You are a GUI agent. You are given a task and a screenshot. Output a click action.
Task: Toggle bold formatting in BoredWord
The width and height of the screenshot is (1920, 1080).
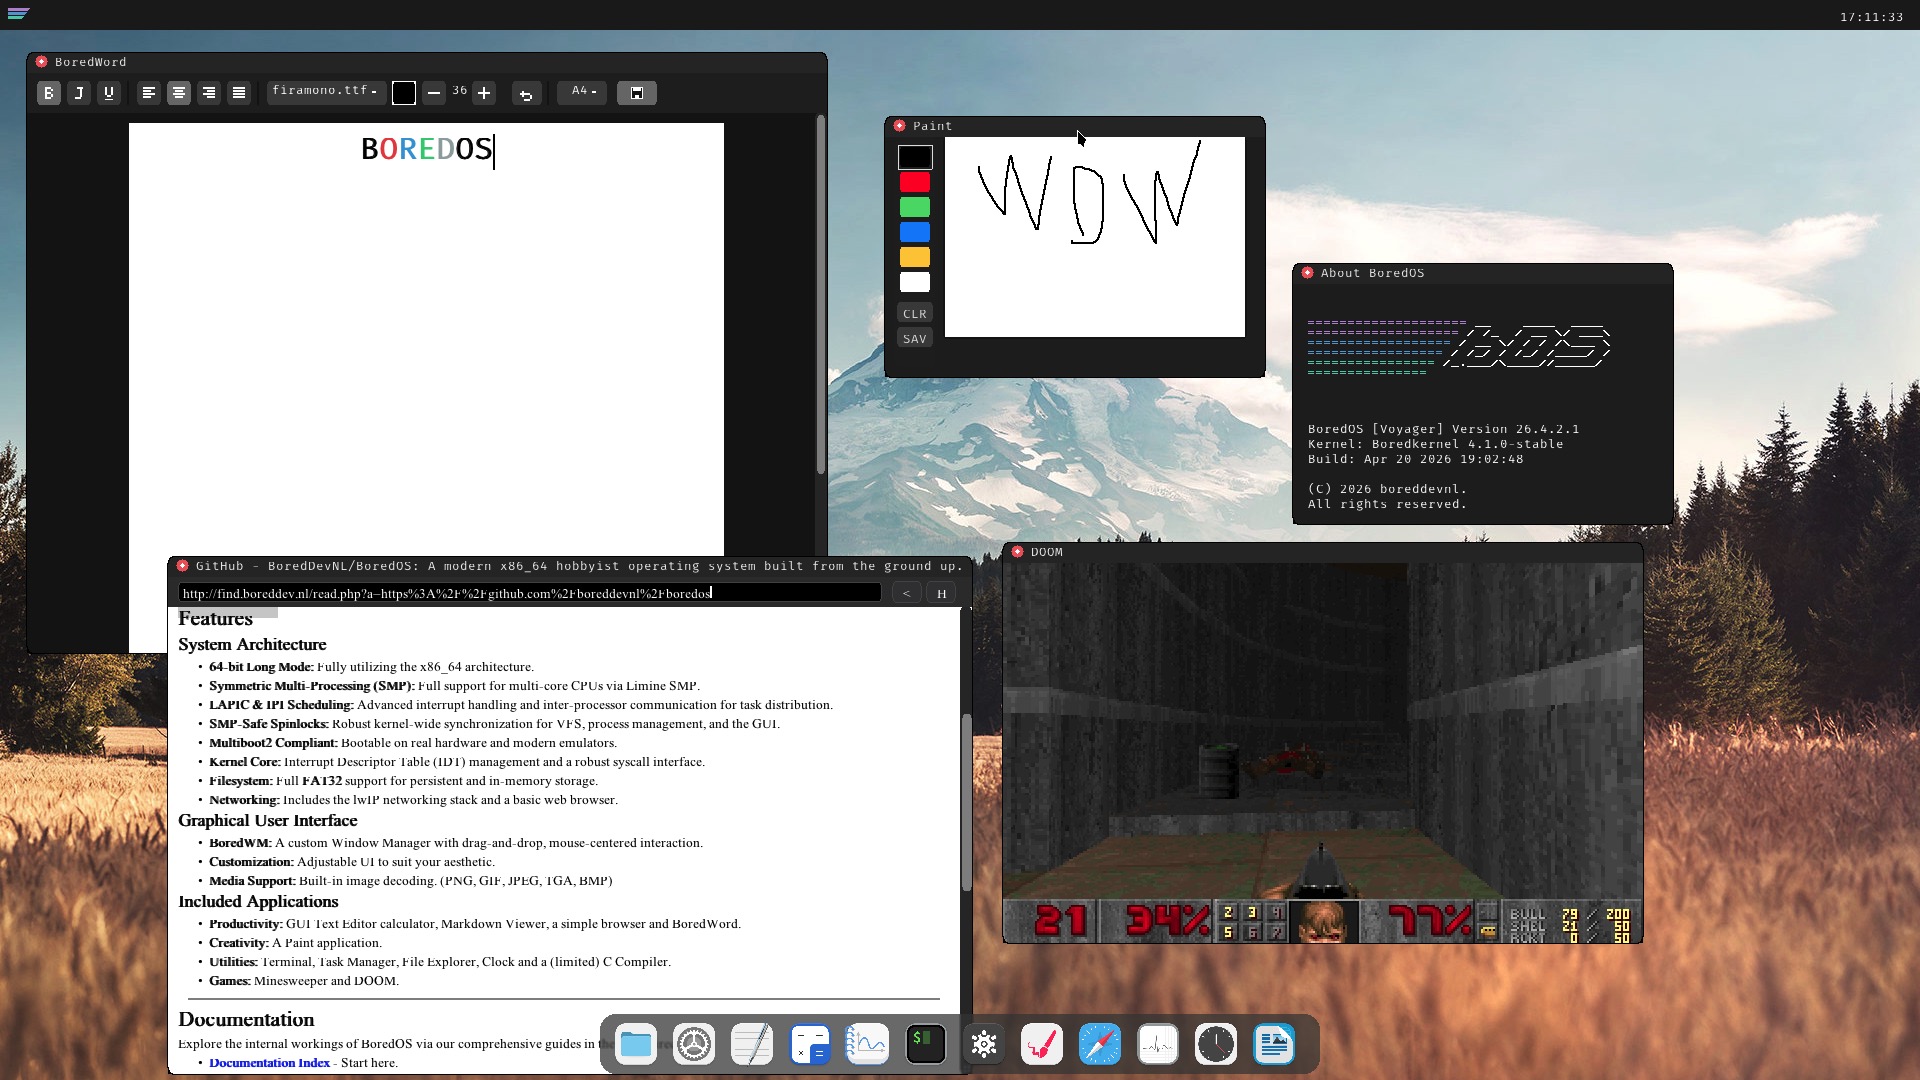pos(49,93)
